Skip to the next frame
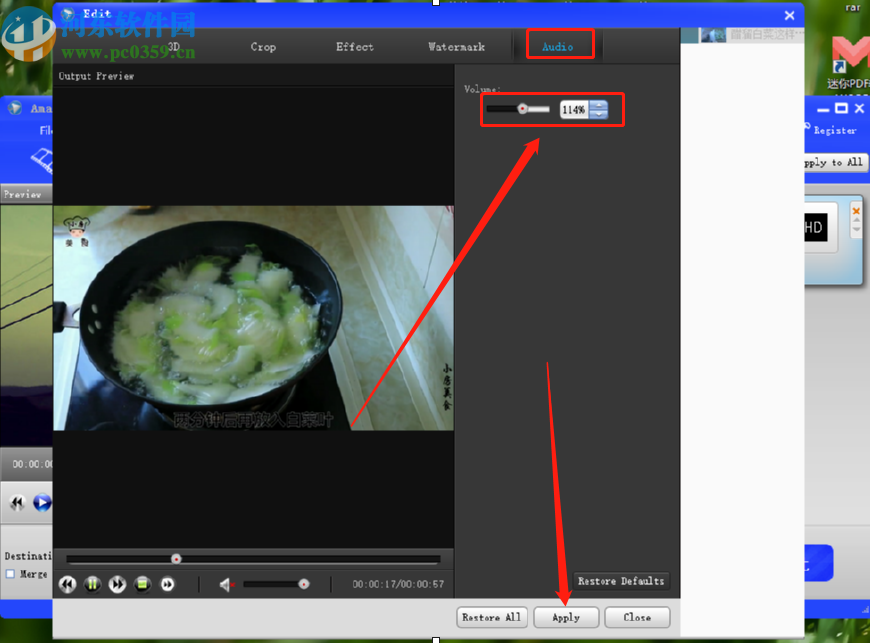 (165, 584)
